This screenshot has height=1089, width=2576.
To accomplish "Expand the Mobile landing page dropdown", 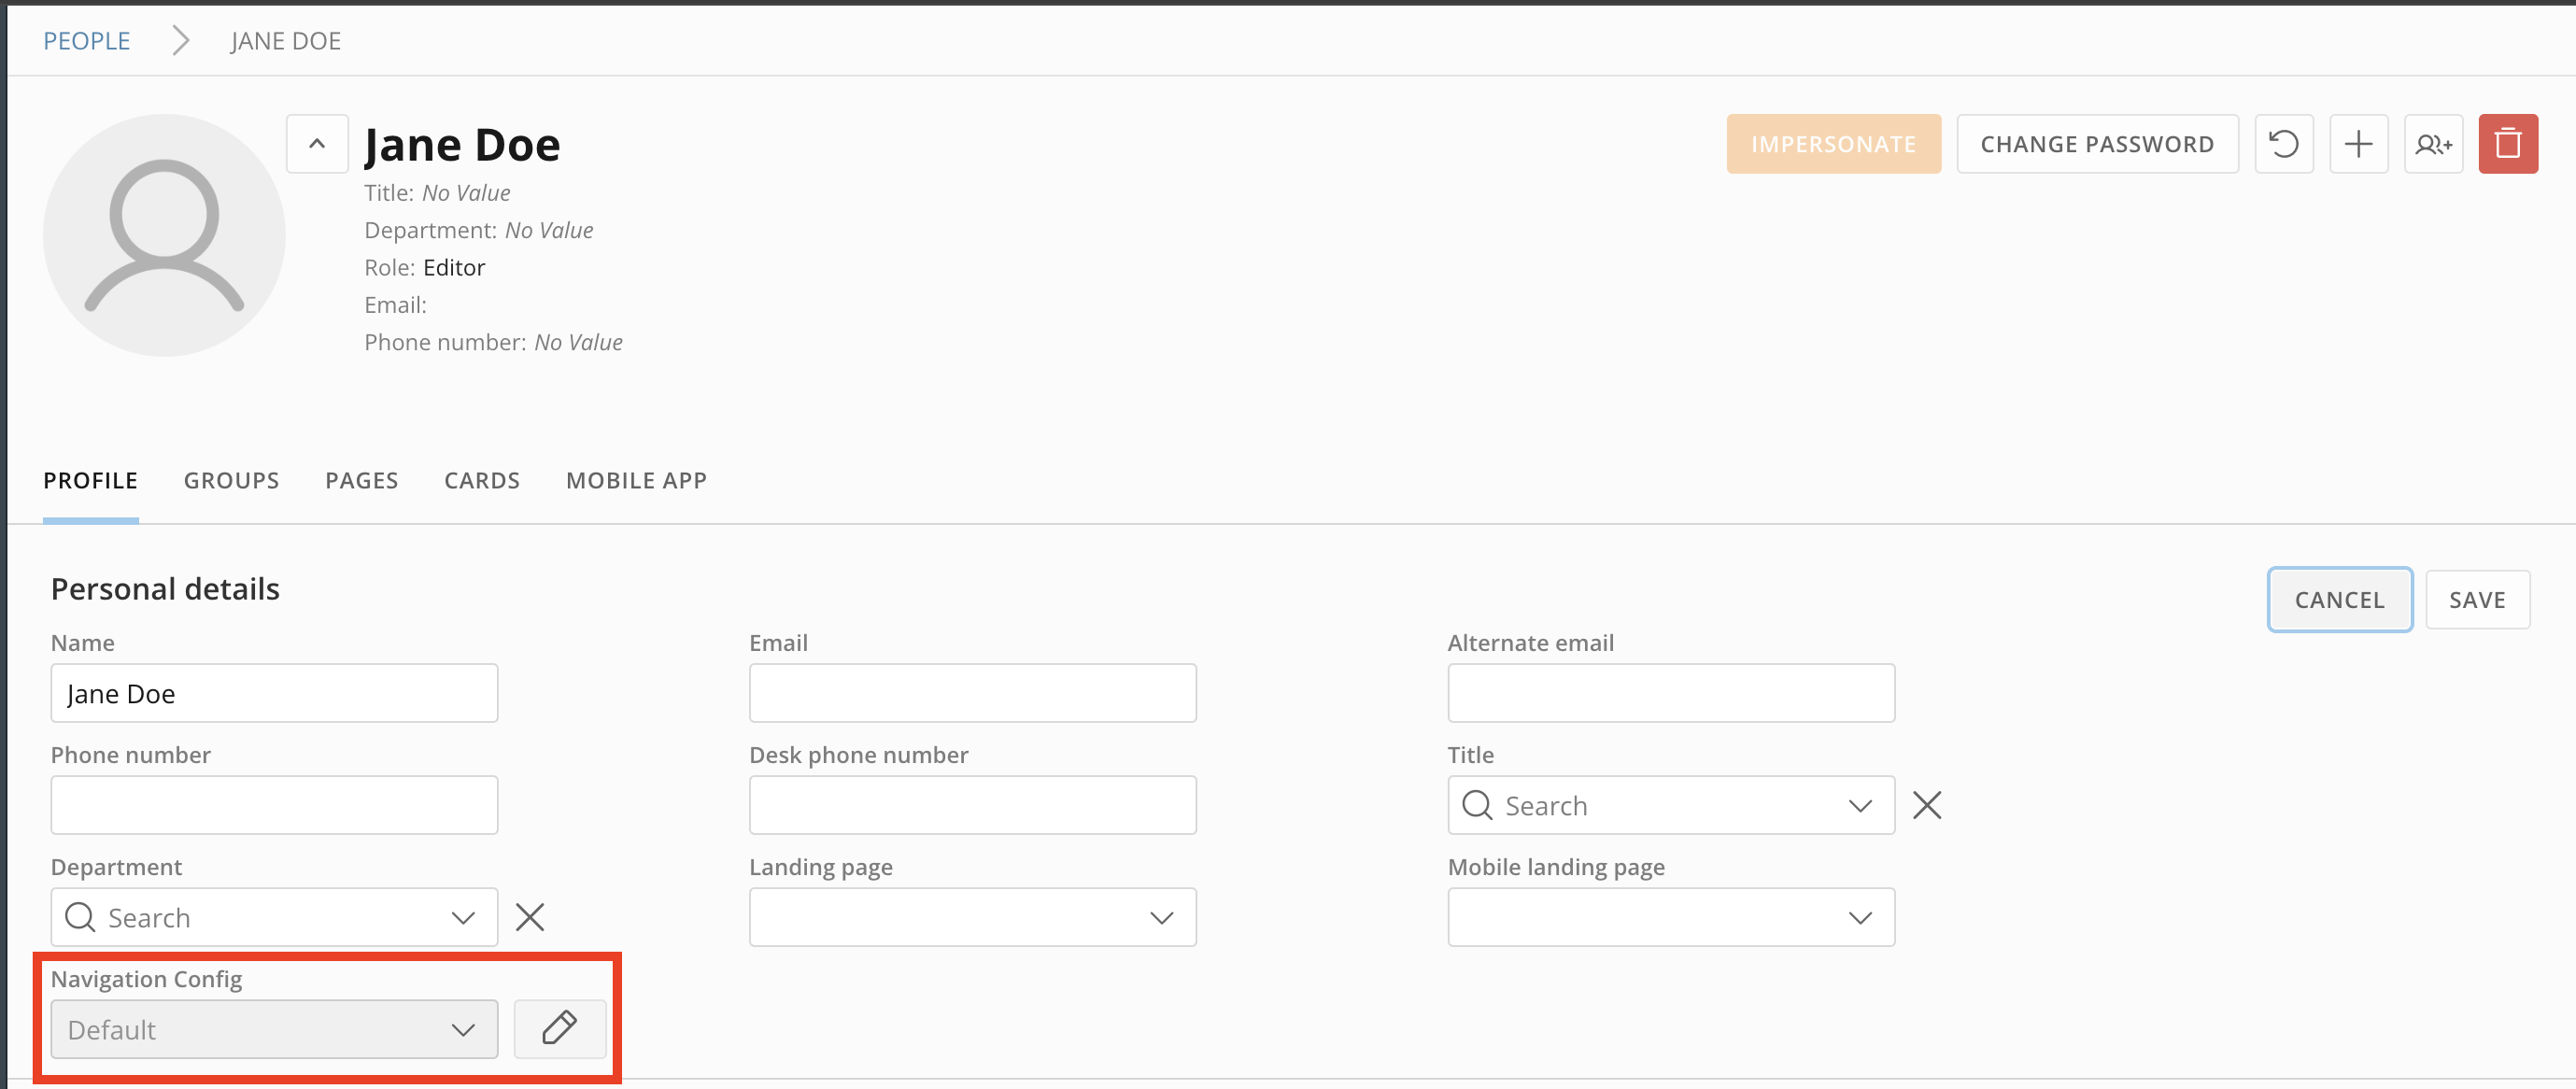I will 1671,917.
